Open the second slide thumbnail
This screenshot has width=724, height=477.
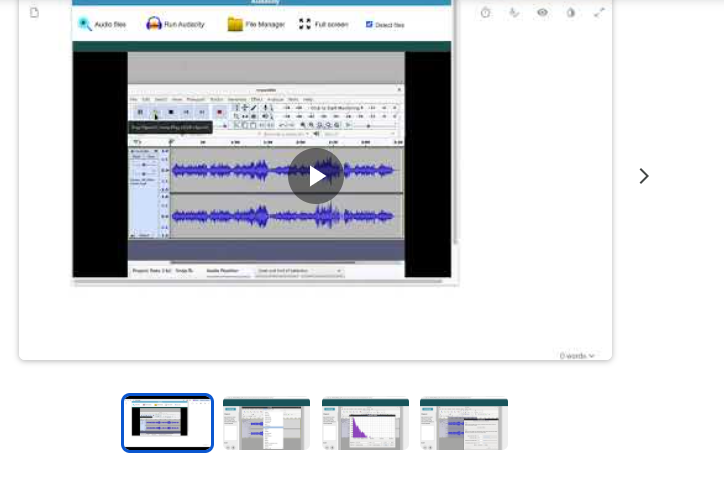tap(266, 423)
